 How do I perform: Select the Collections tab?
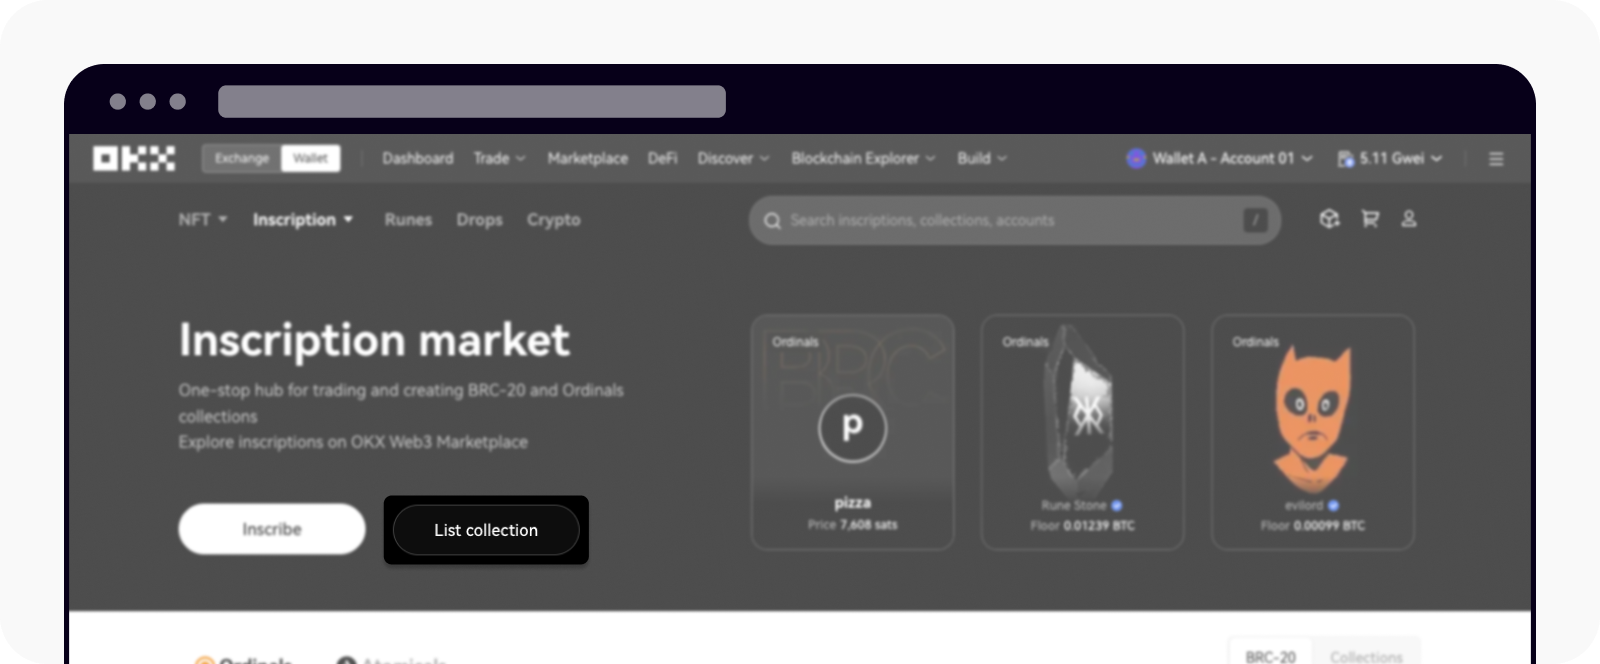pyautogui.click(x=1366, y=656)
